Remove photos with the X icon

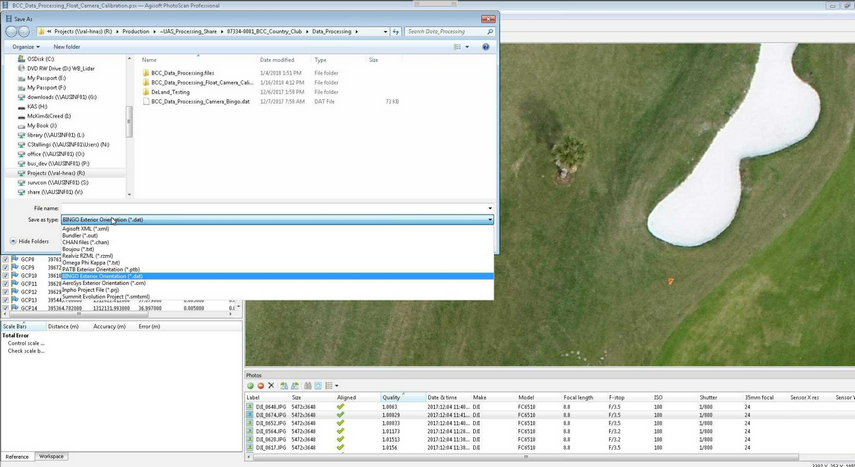pos(271,386)
